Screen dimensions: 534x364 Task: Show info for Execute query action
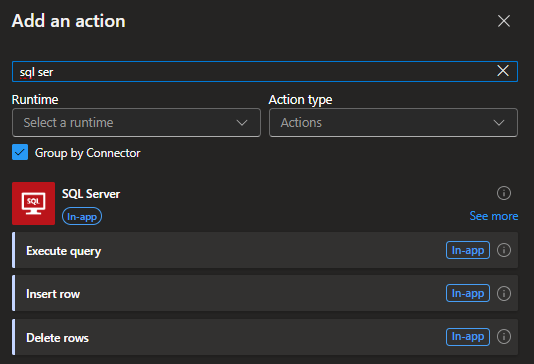pos(504,250)
